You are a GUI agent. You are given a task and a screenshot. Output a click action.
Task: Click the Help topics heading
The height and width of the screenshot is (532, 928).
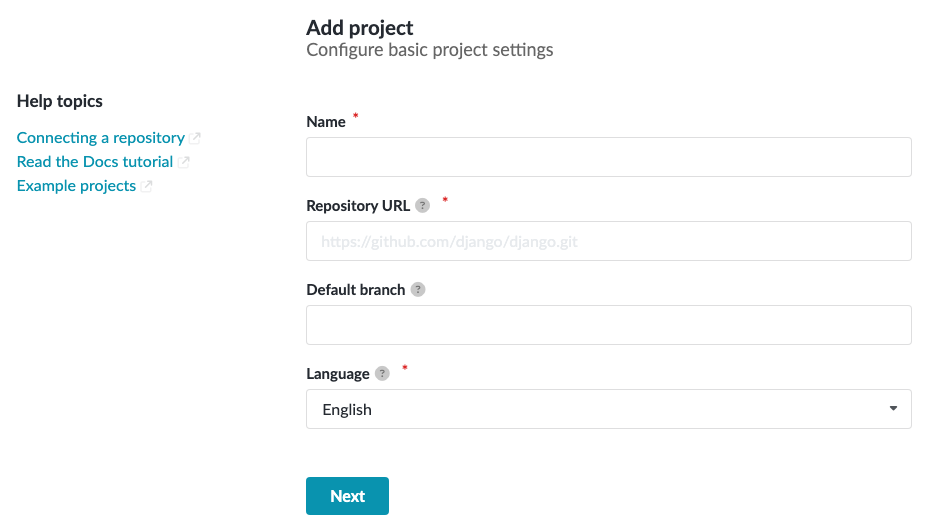pos(60,101)
